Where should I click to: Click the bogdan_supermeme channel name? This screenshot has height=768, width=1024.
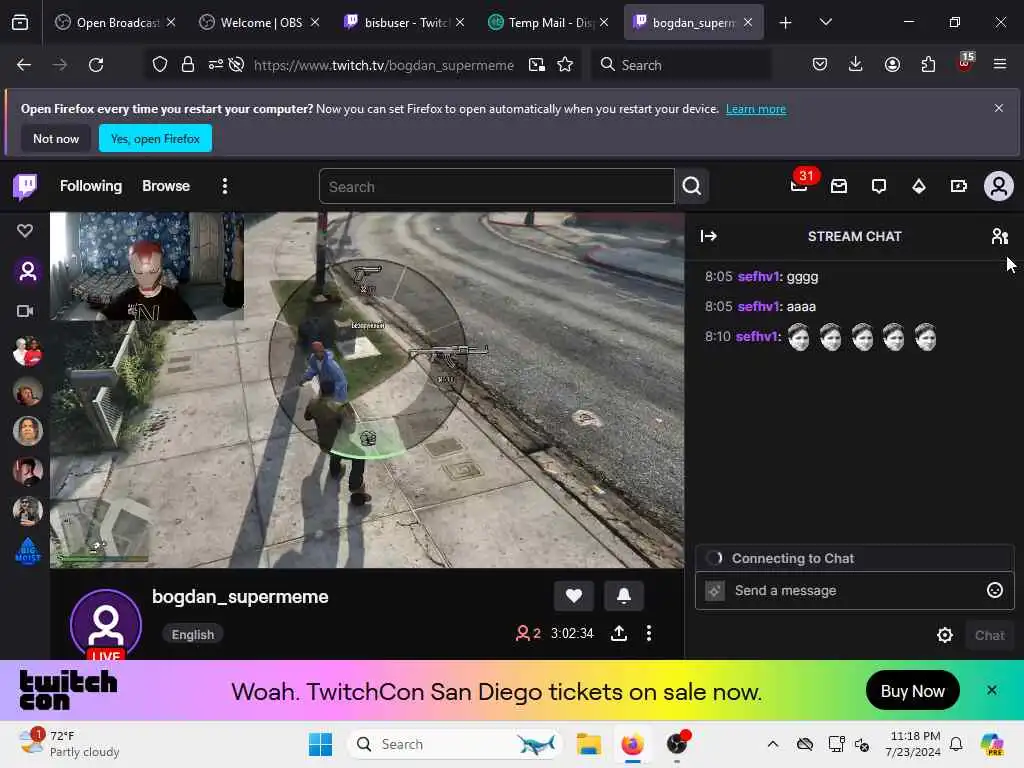[x=240, y=597]
